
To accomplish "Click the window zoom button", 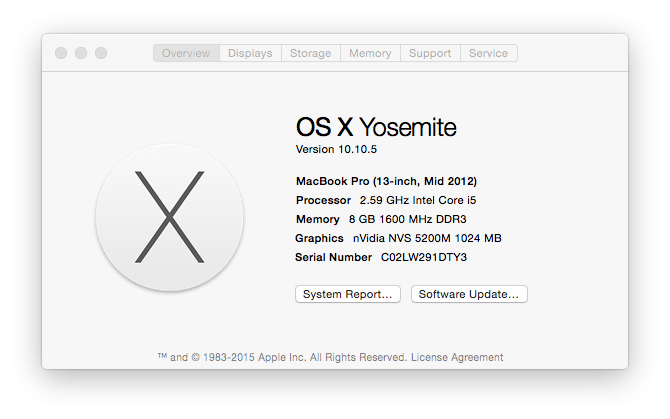I will (101, 53).
